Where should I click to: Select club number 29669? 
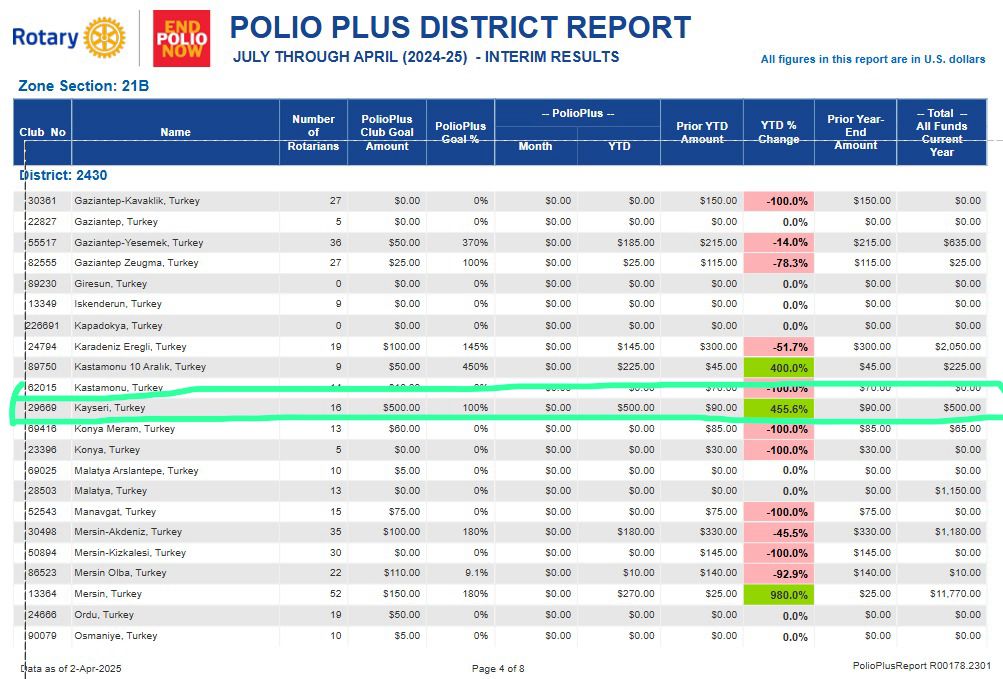42,408
